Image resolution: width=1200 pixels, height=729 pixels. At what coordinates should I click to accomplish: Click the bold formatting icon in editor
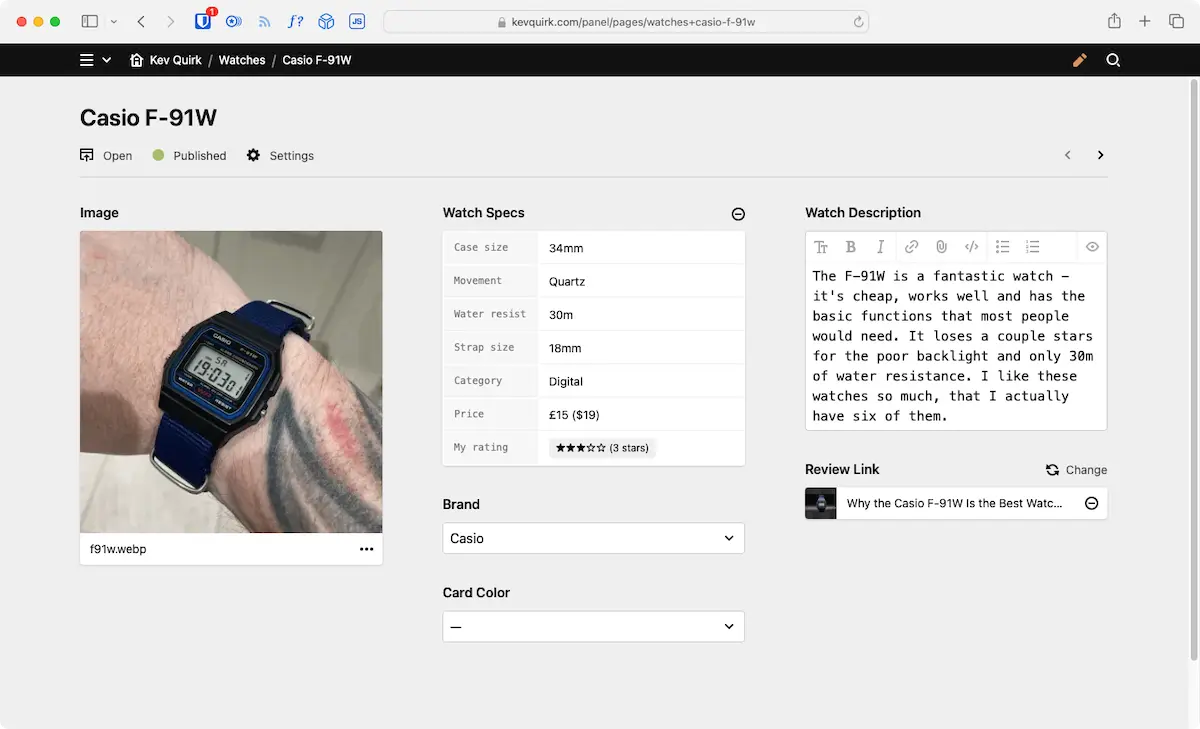(x=851, y=247)
